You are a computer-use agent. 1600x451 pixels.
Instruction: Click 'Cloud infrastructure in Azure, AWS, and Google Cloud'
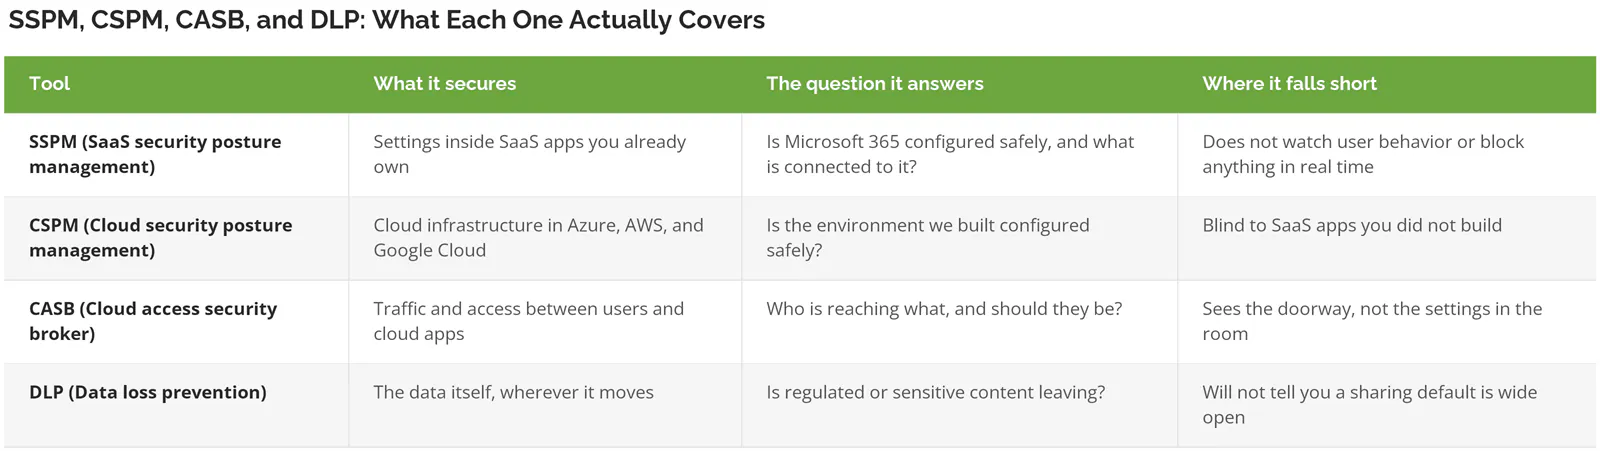538,237
